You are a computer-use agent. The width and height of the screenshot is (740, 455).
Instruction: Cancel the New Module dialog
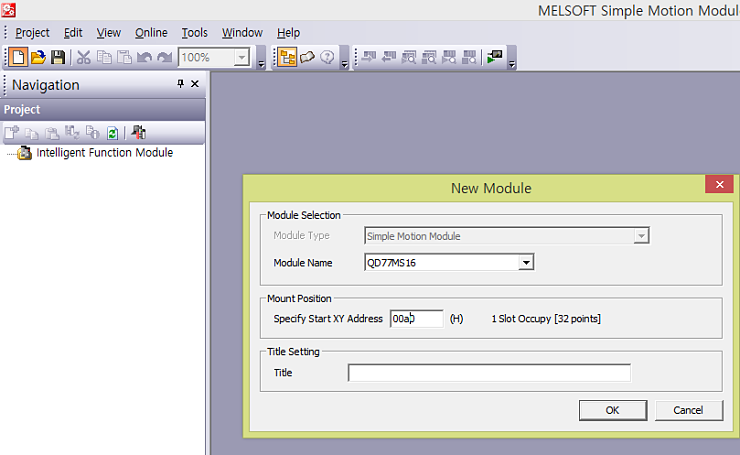(689, 410)
